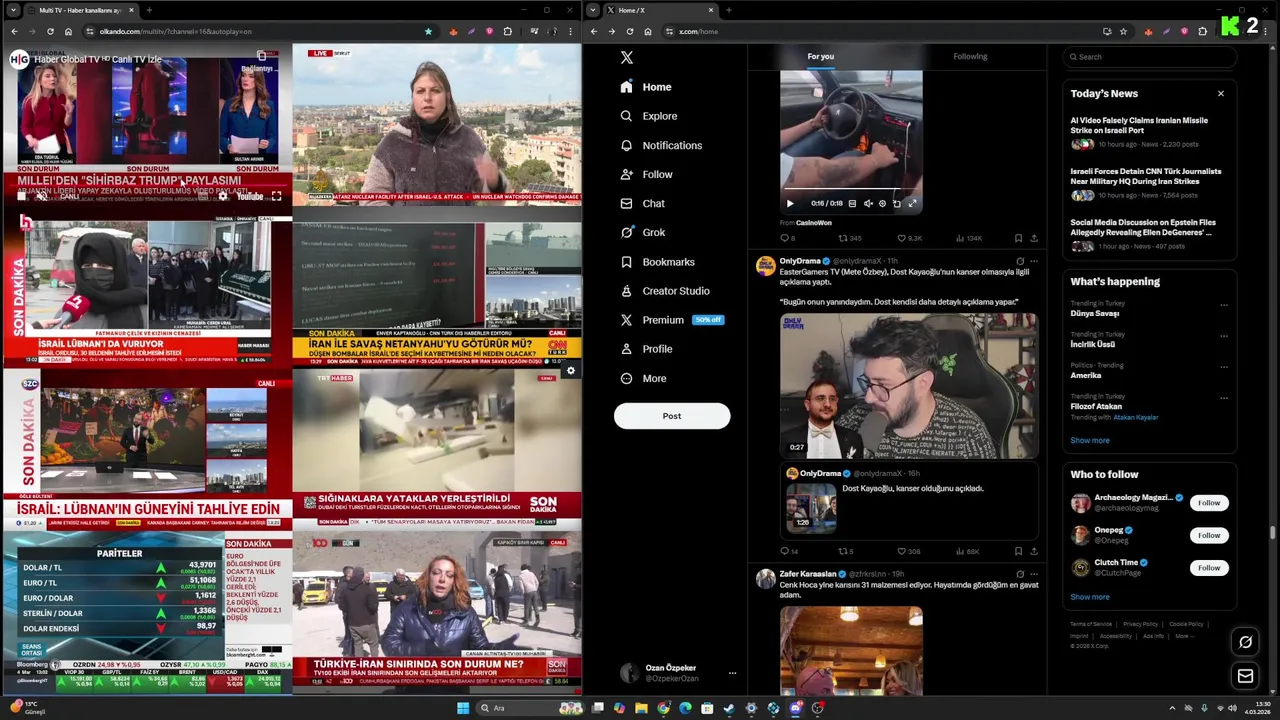Share the CasinoWon video post

pos(1034,238)
